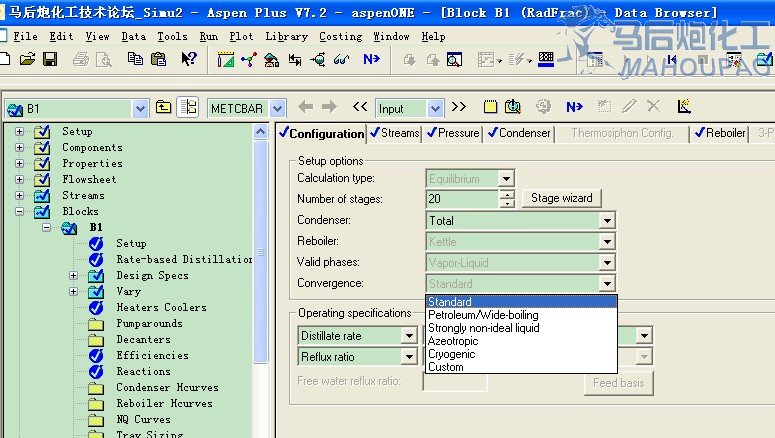Switch to the Streams tab
Viewport: 775px width, 438px height.
point(394,133)
